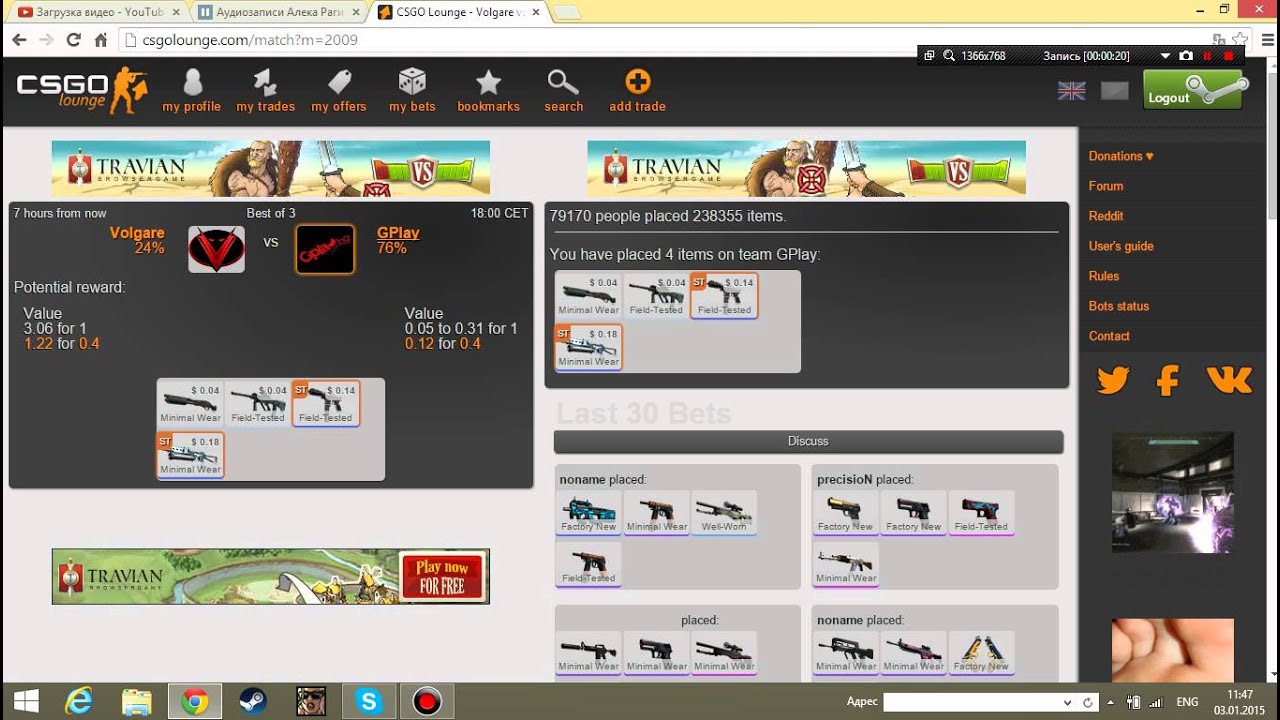Select the Volgare team logo
Screen dimensions: 1280x720
217,249
